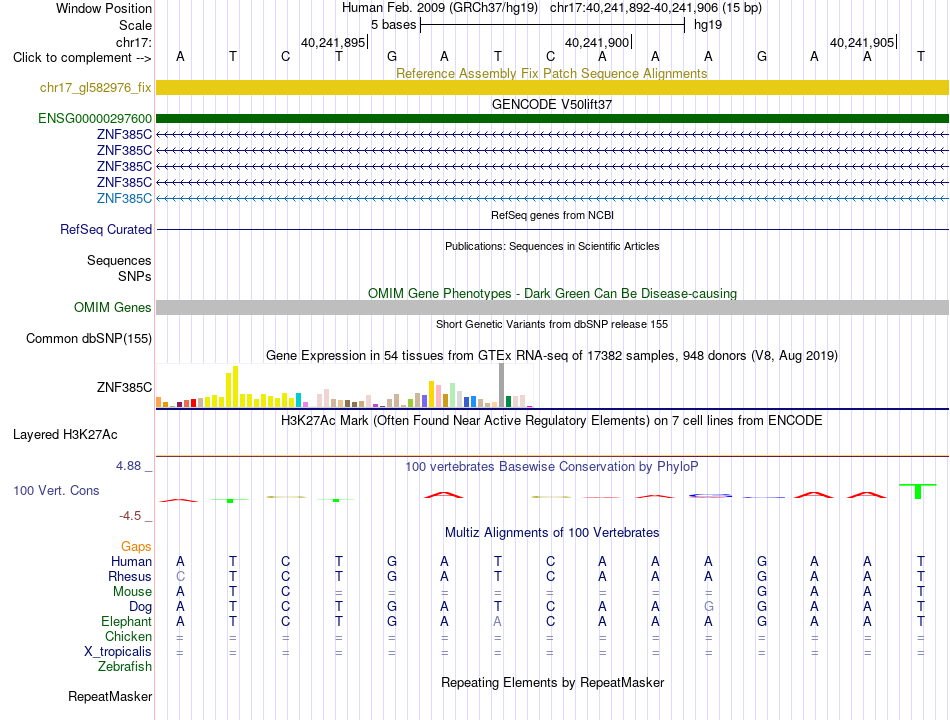Select the Mouse species row label
Viewport: 950px width, 720px height.
tap(132, 592)
